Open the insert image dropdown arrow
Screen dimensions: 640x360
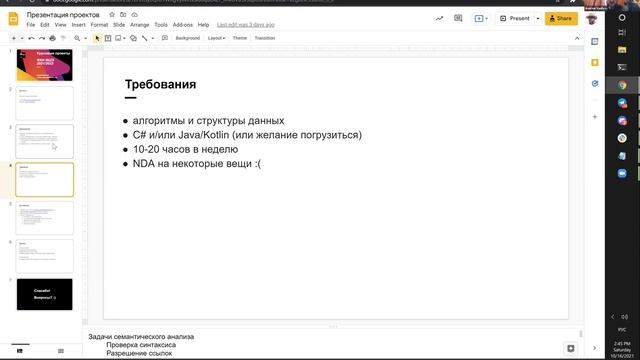pyautogui.click(x=124, y=38)
